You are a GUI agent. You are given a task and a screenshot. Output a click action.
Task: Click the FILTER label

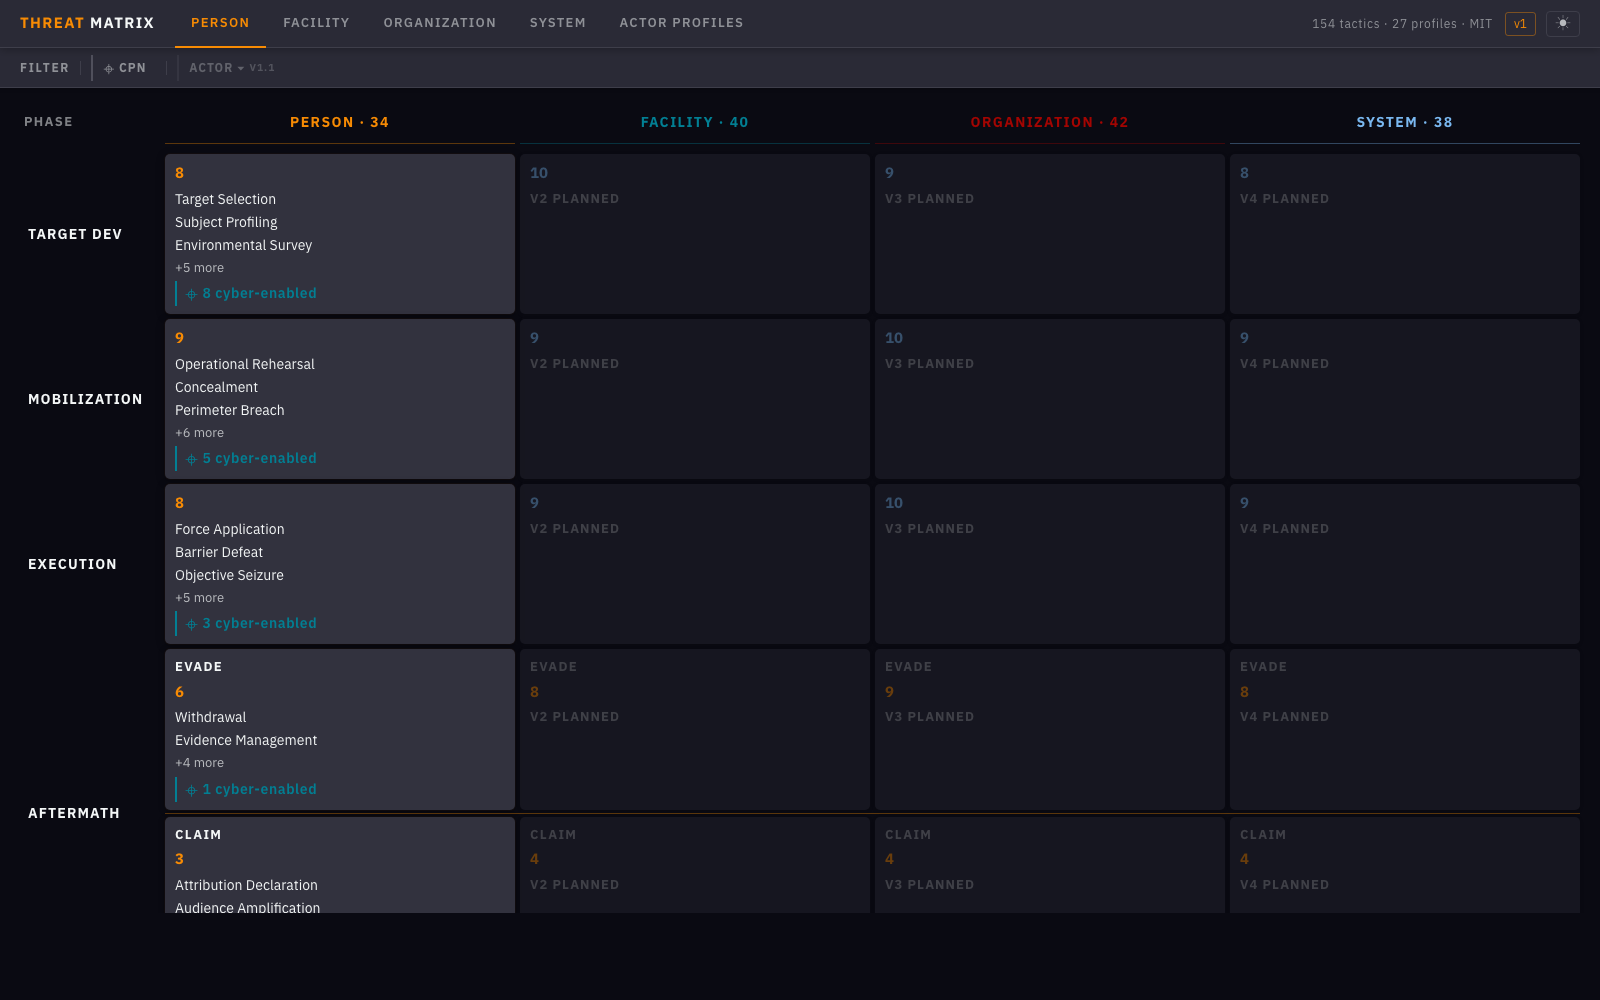44,68
